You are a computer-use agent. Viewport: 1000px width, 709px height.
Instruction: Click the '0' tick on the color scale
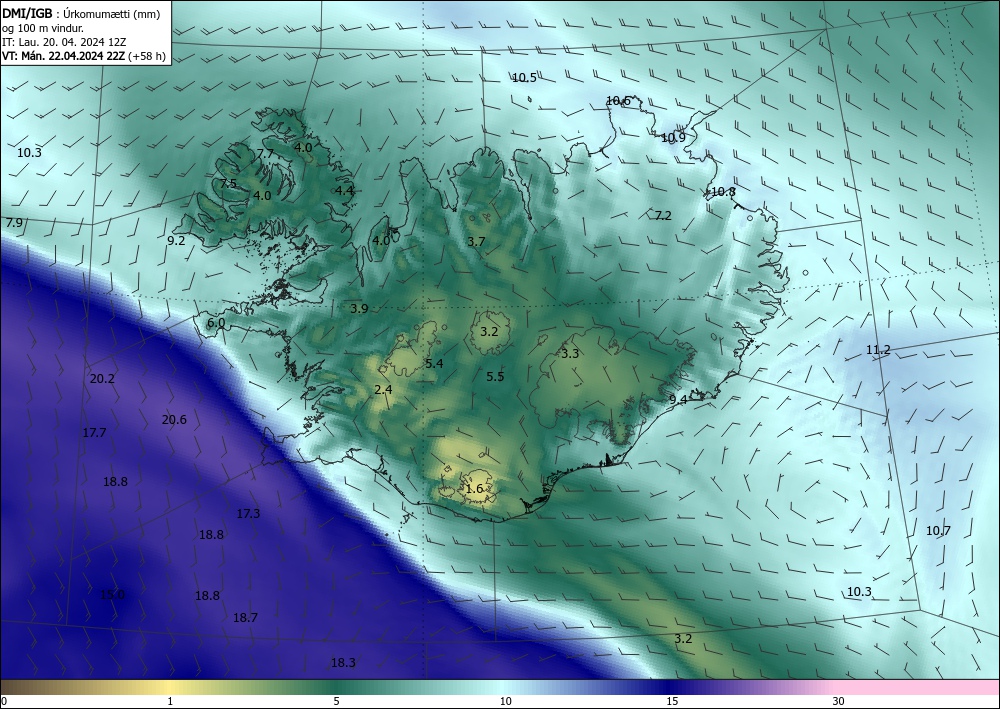4,702
